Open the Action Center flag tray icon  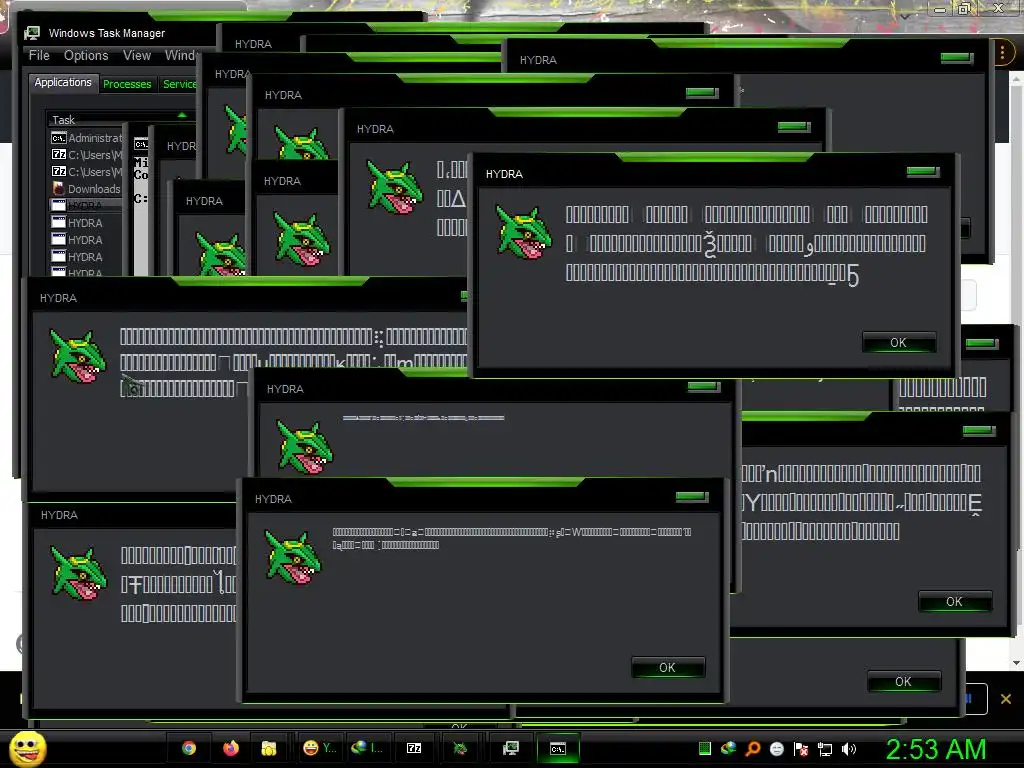(801, 748)
